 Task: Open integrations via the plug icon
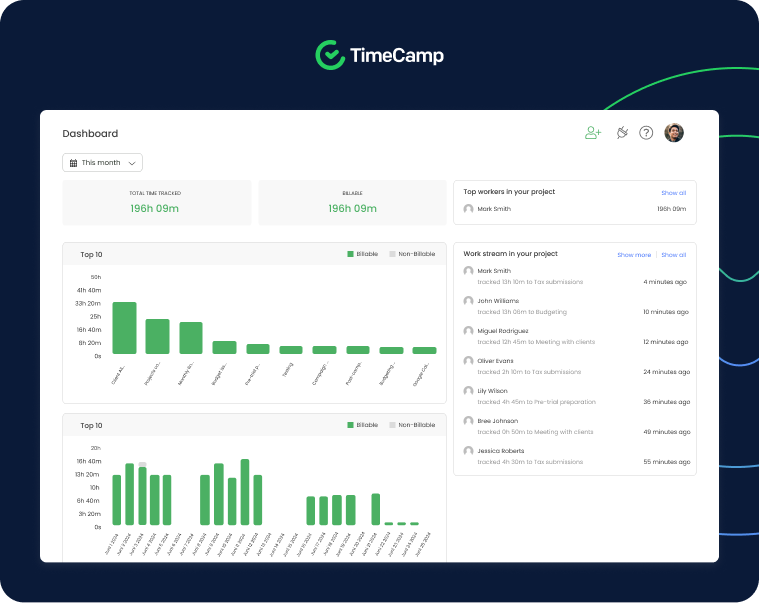[621, 133]
